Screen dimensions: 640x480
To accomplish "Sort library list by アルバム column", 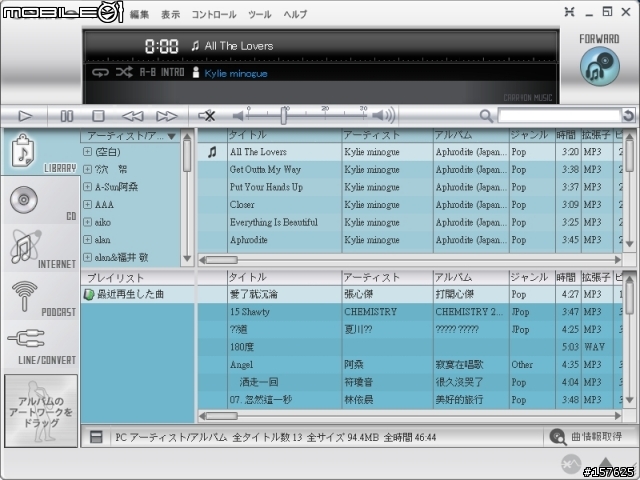I will point(471,135).
